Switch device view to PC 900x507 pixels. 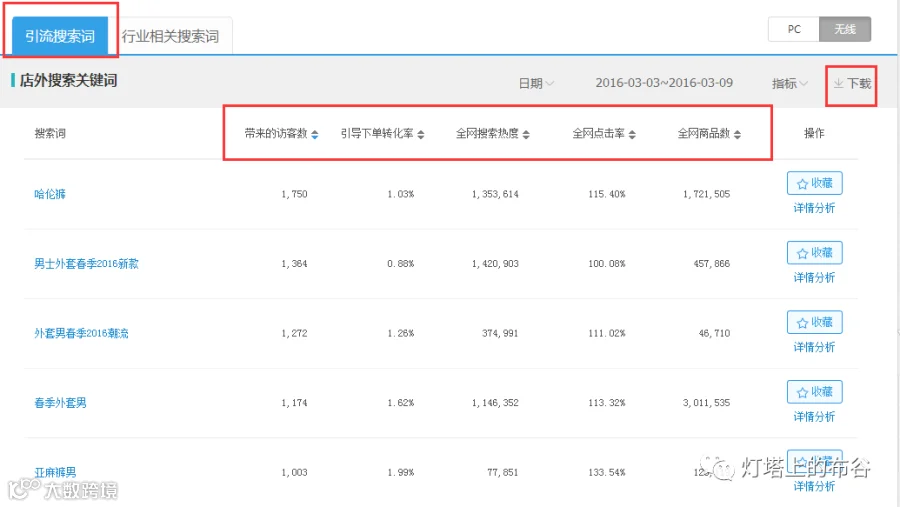(x=794, y=29)
